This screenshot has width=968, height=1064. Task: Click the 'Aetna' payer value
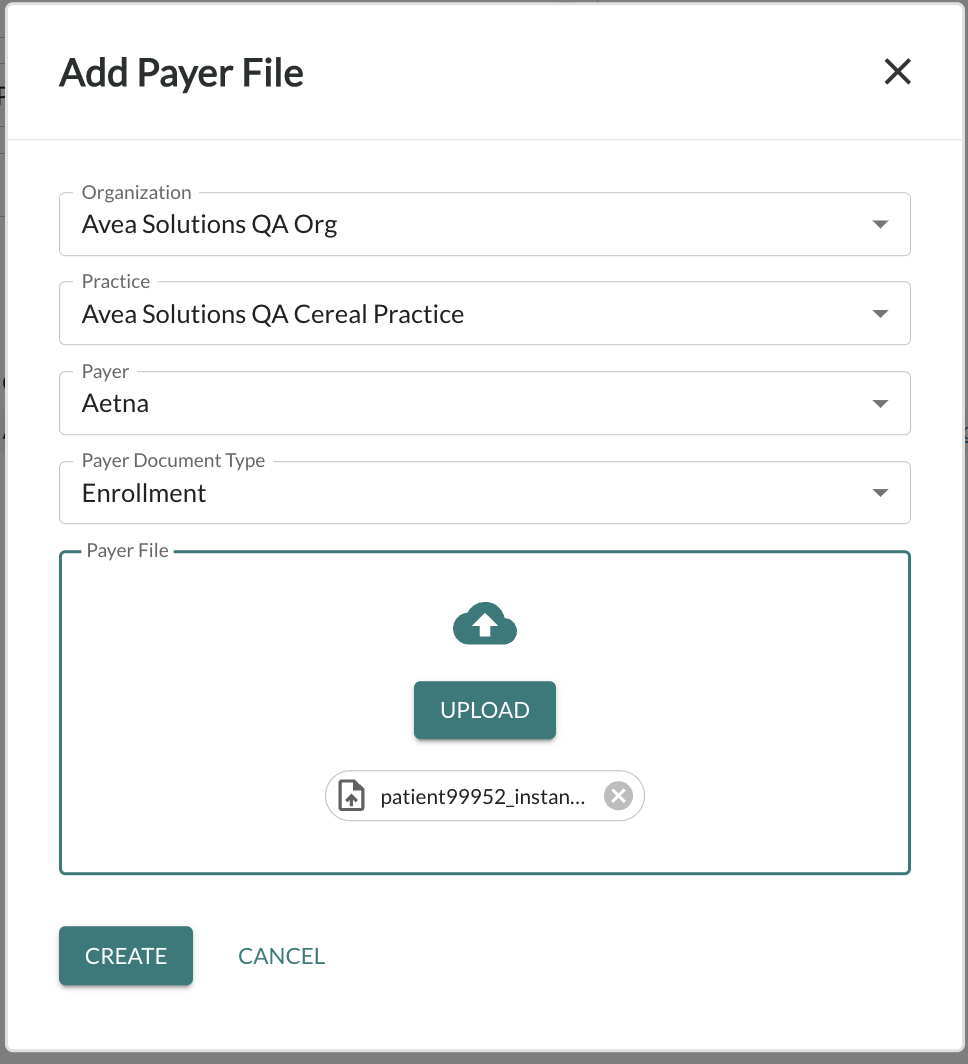[x=115, y=404]
